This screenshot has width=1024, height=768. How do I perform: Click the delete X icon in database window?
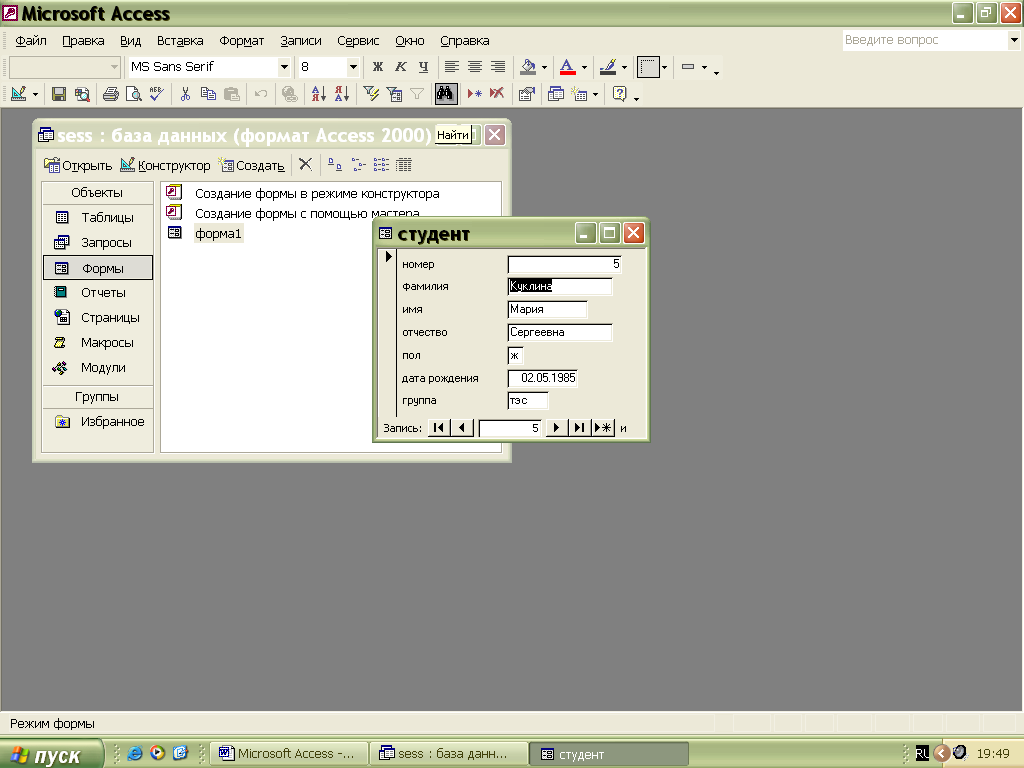(305, 165)
